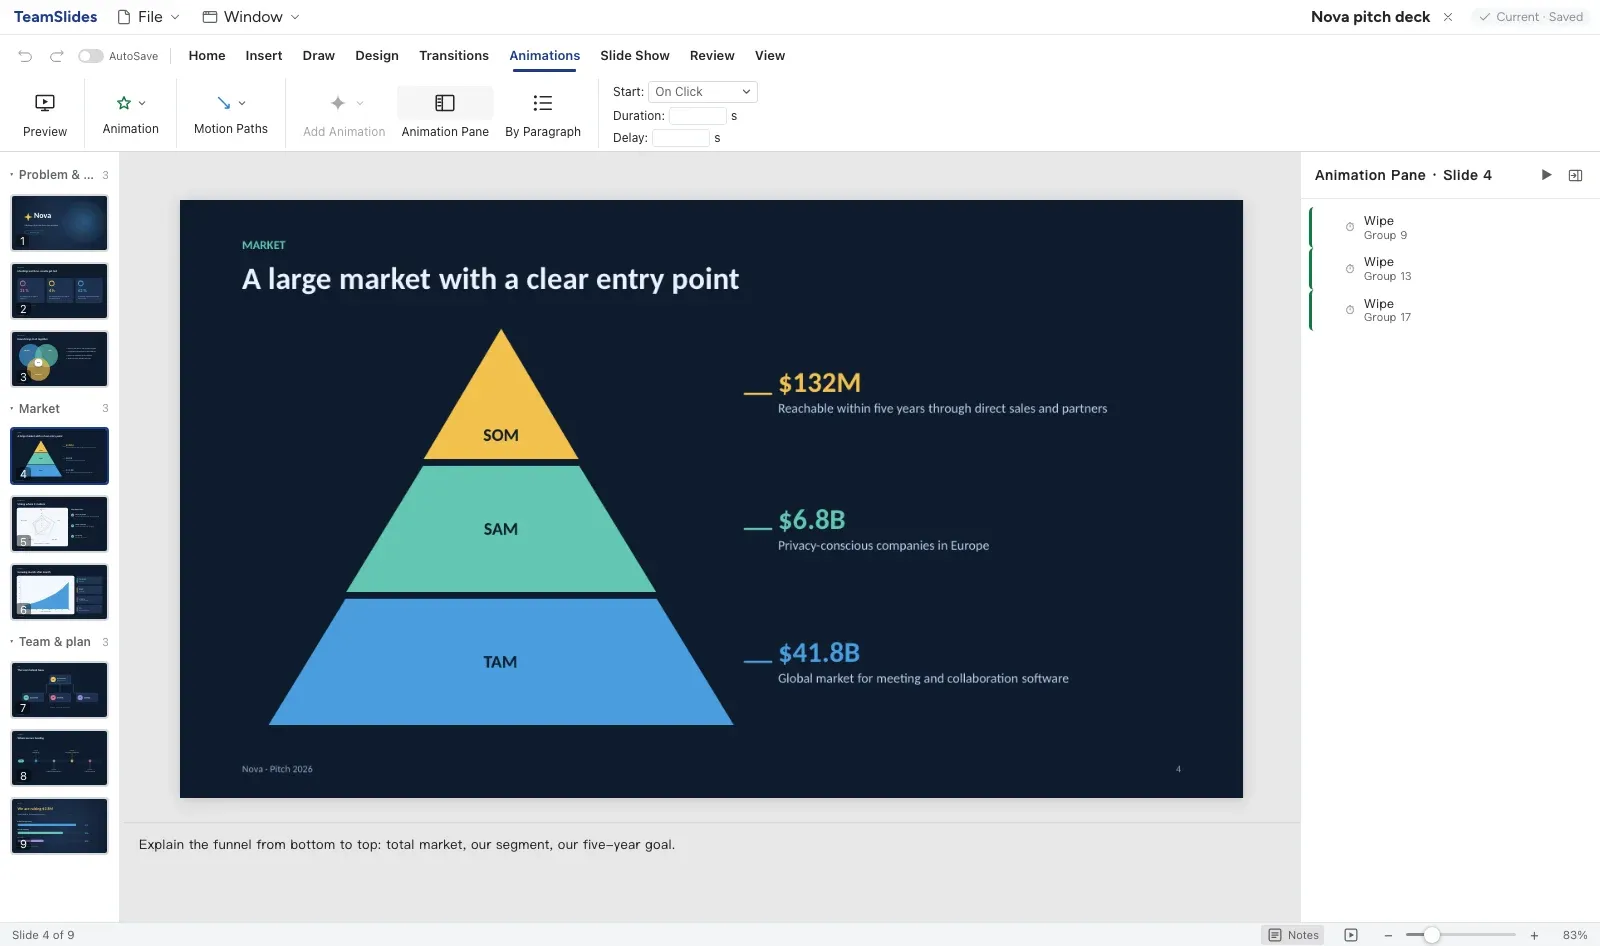Screen dimensions: 1600x946
Task: Toggle the AutoSave switch
Action: point(91,56)
